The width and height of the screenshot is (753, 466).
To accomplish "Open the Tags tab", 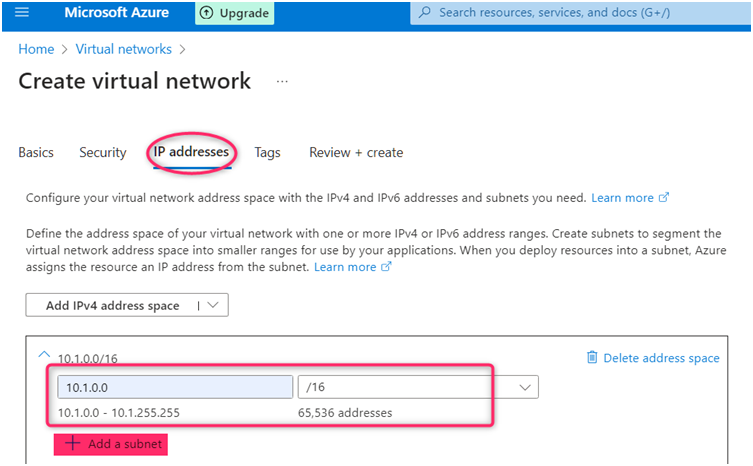I will [267, 153].
